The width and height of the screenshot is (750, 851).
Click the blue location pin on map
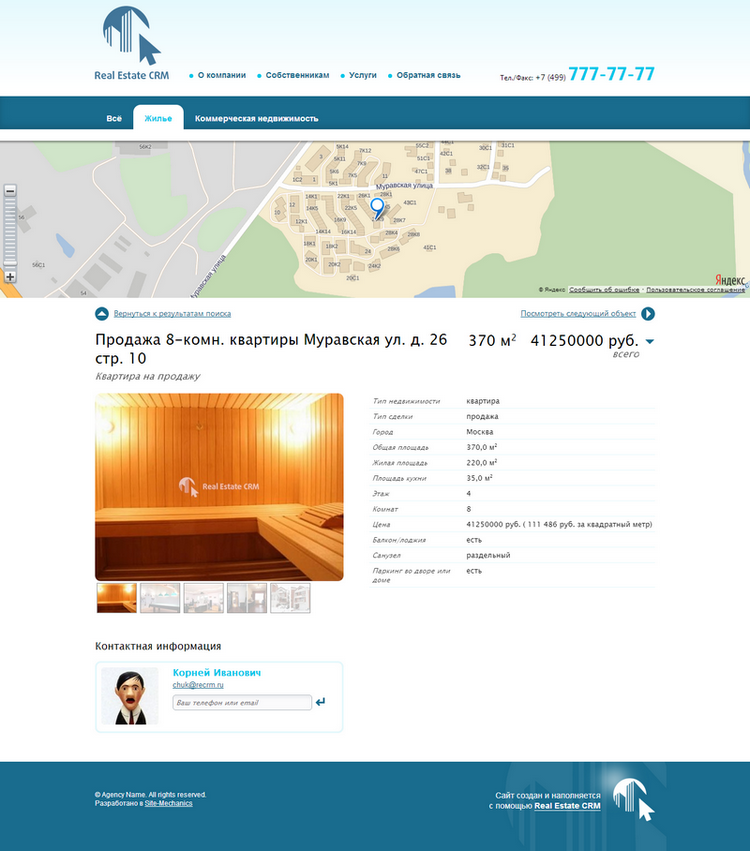point(377,208)
